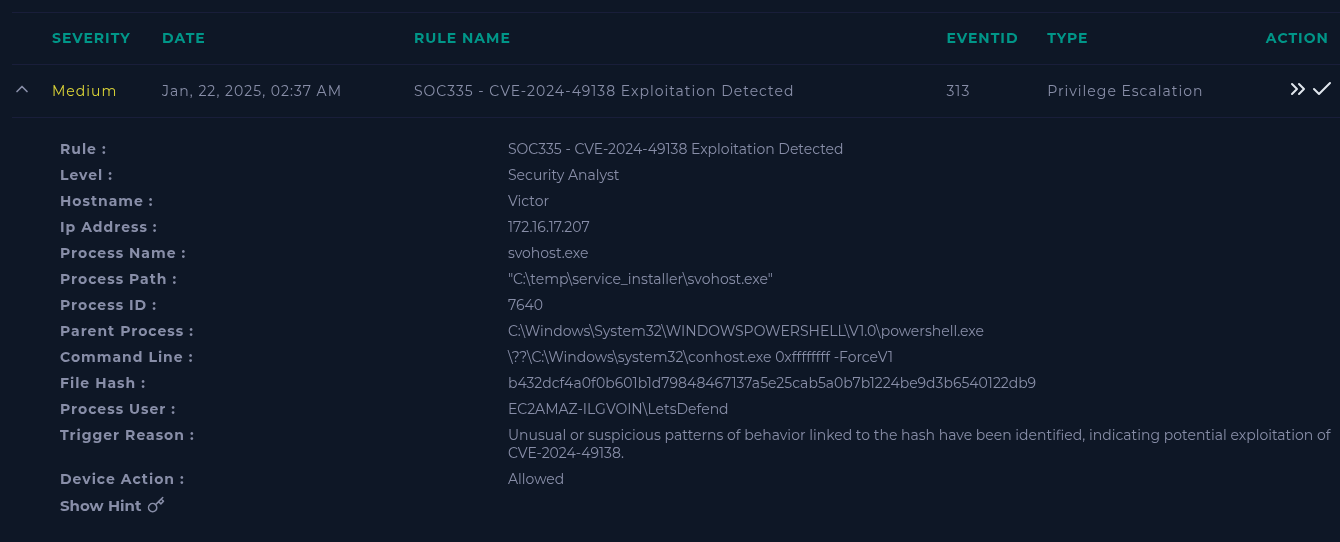Click the svohost.exe process path value
The width and height of the screenshot is (1340, 542).
[x=640, y=279]
